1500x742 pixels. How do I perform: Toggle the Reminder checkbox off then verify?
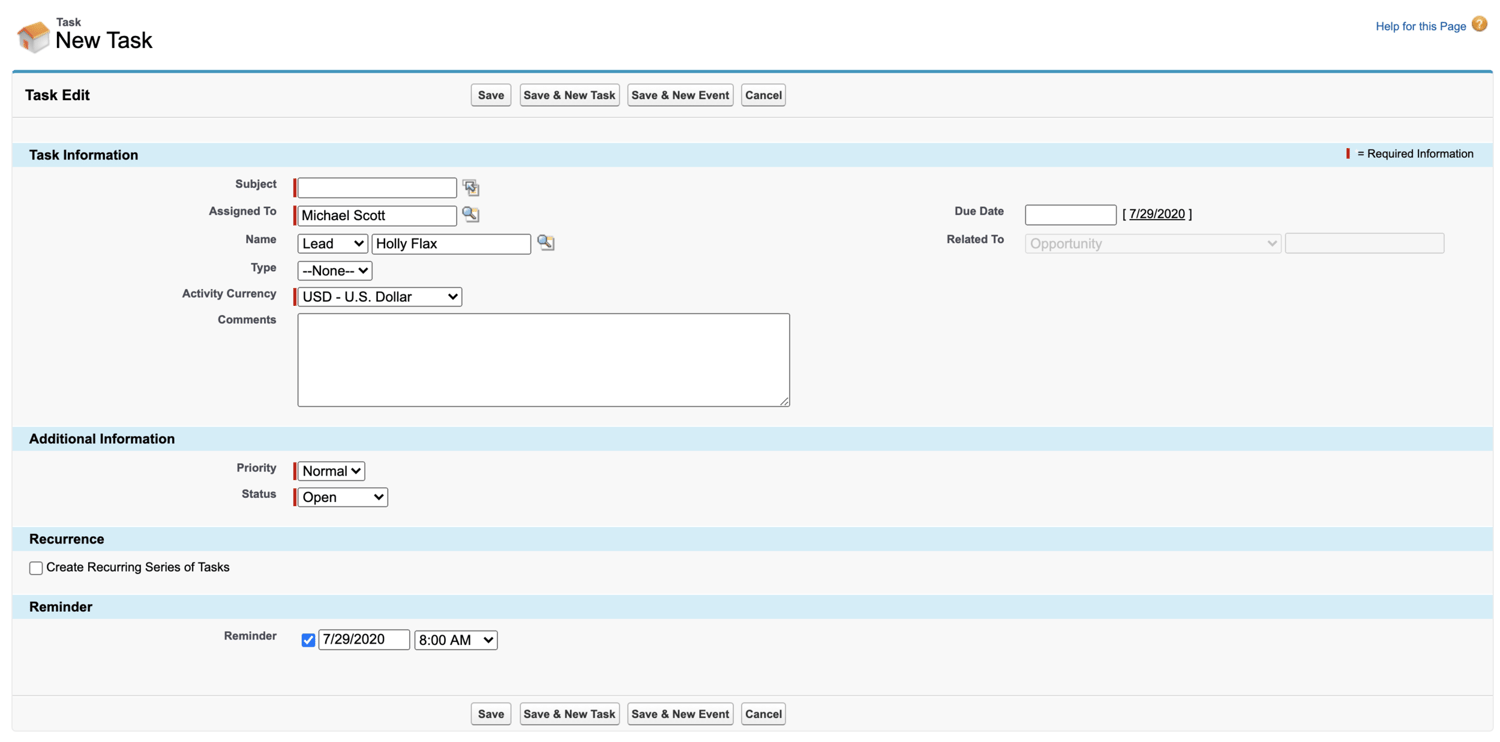(308, 640)
